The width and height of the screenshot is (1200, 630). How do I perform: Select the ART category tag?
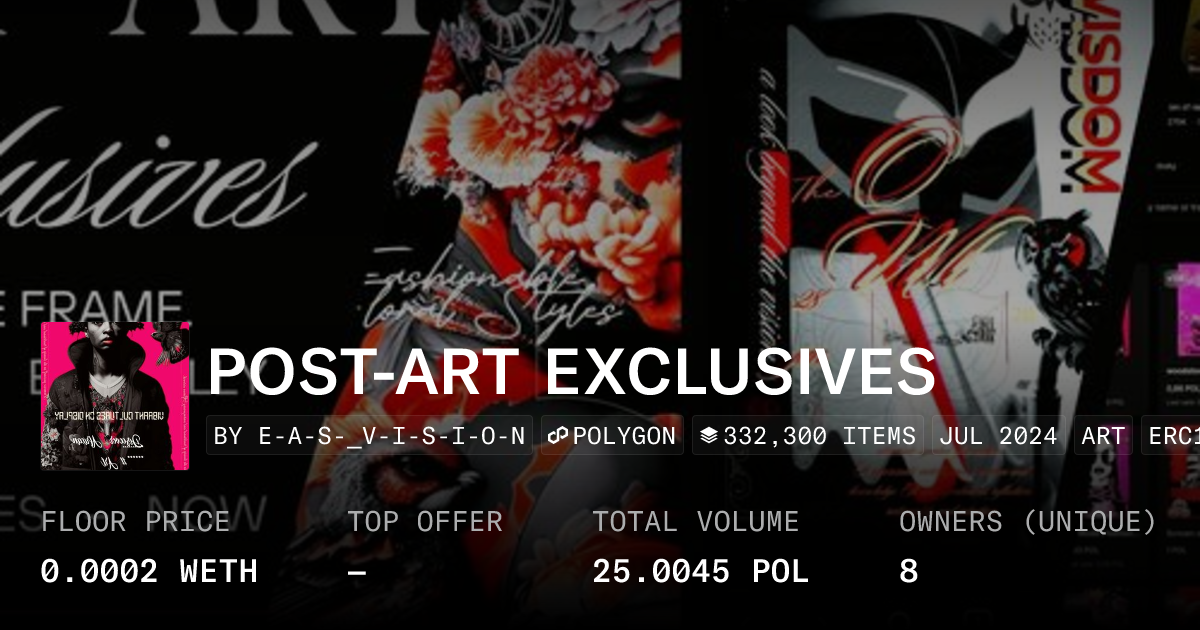point(1103,436)
